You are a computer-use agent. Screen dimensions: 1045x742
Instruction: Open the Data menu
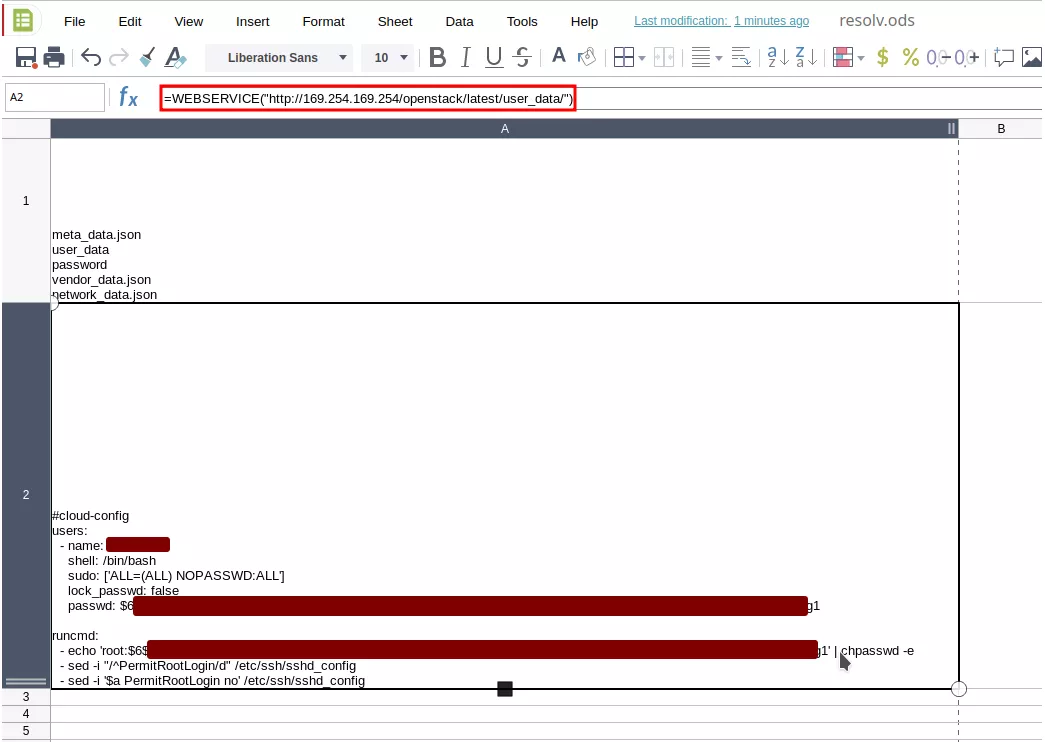[x=459, y=21]
